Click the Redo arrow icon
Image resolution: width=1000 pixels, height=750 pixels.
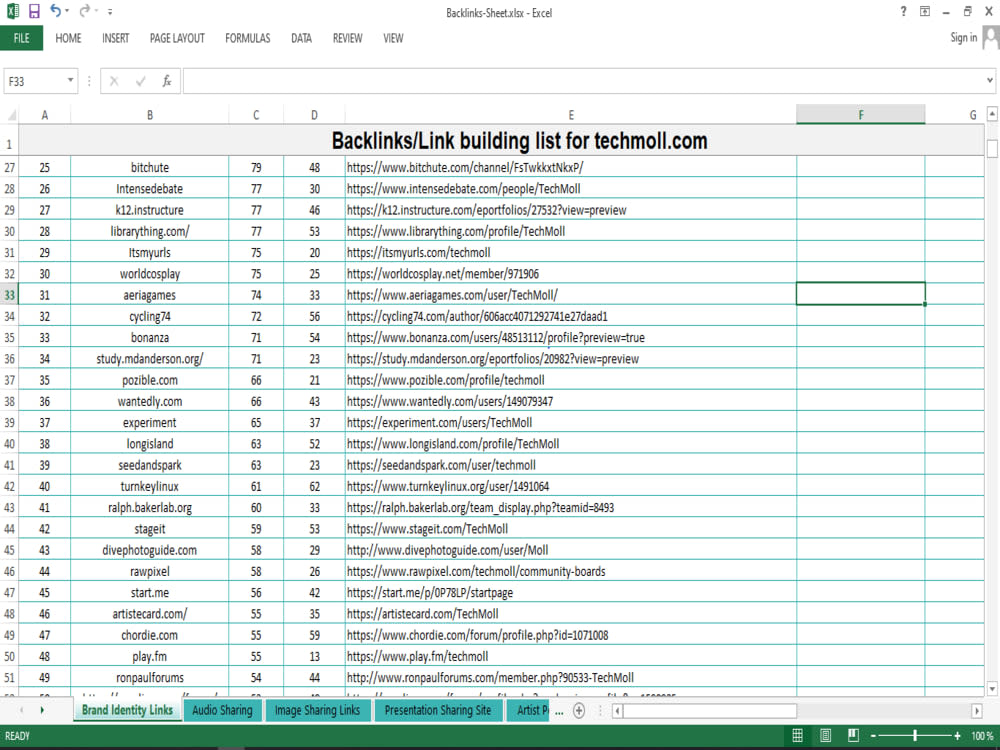85,11
